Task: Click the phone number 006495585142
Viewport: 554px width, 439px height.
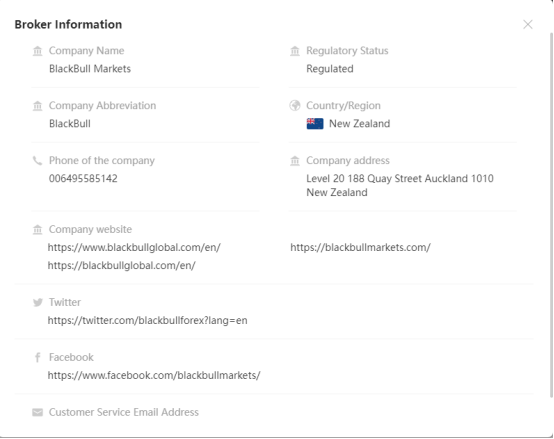Action: click(x=83, y=179)
